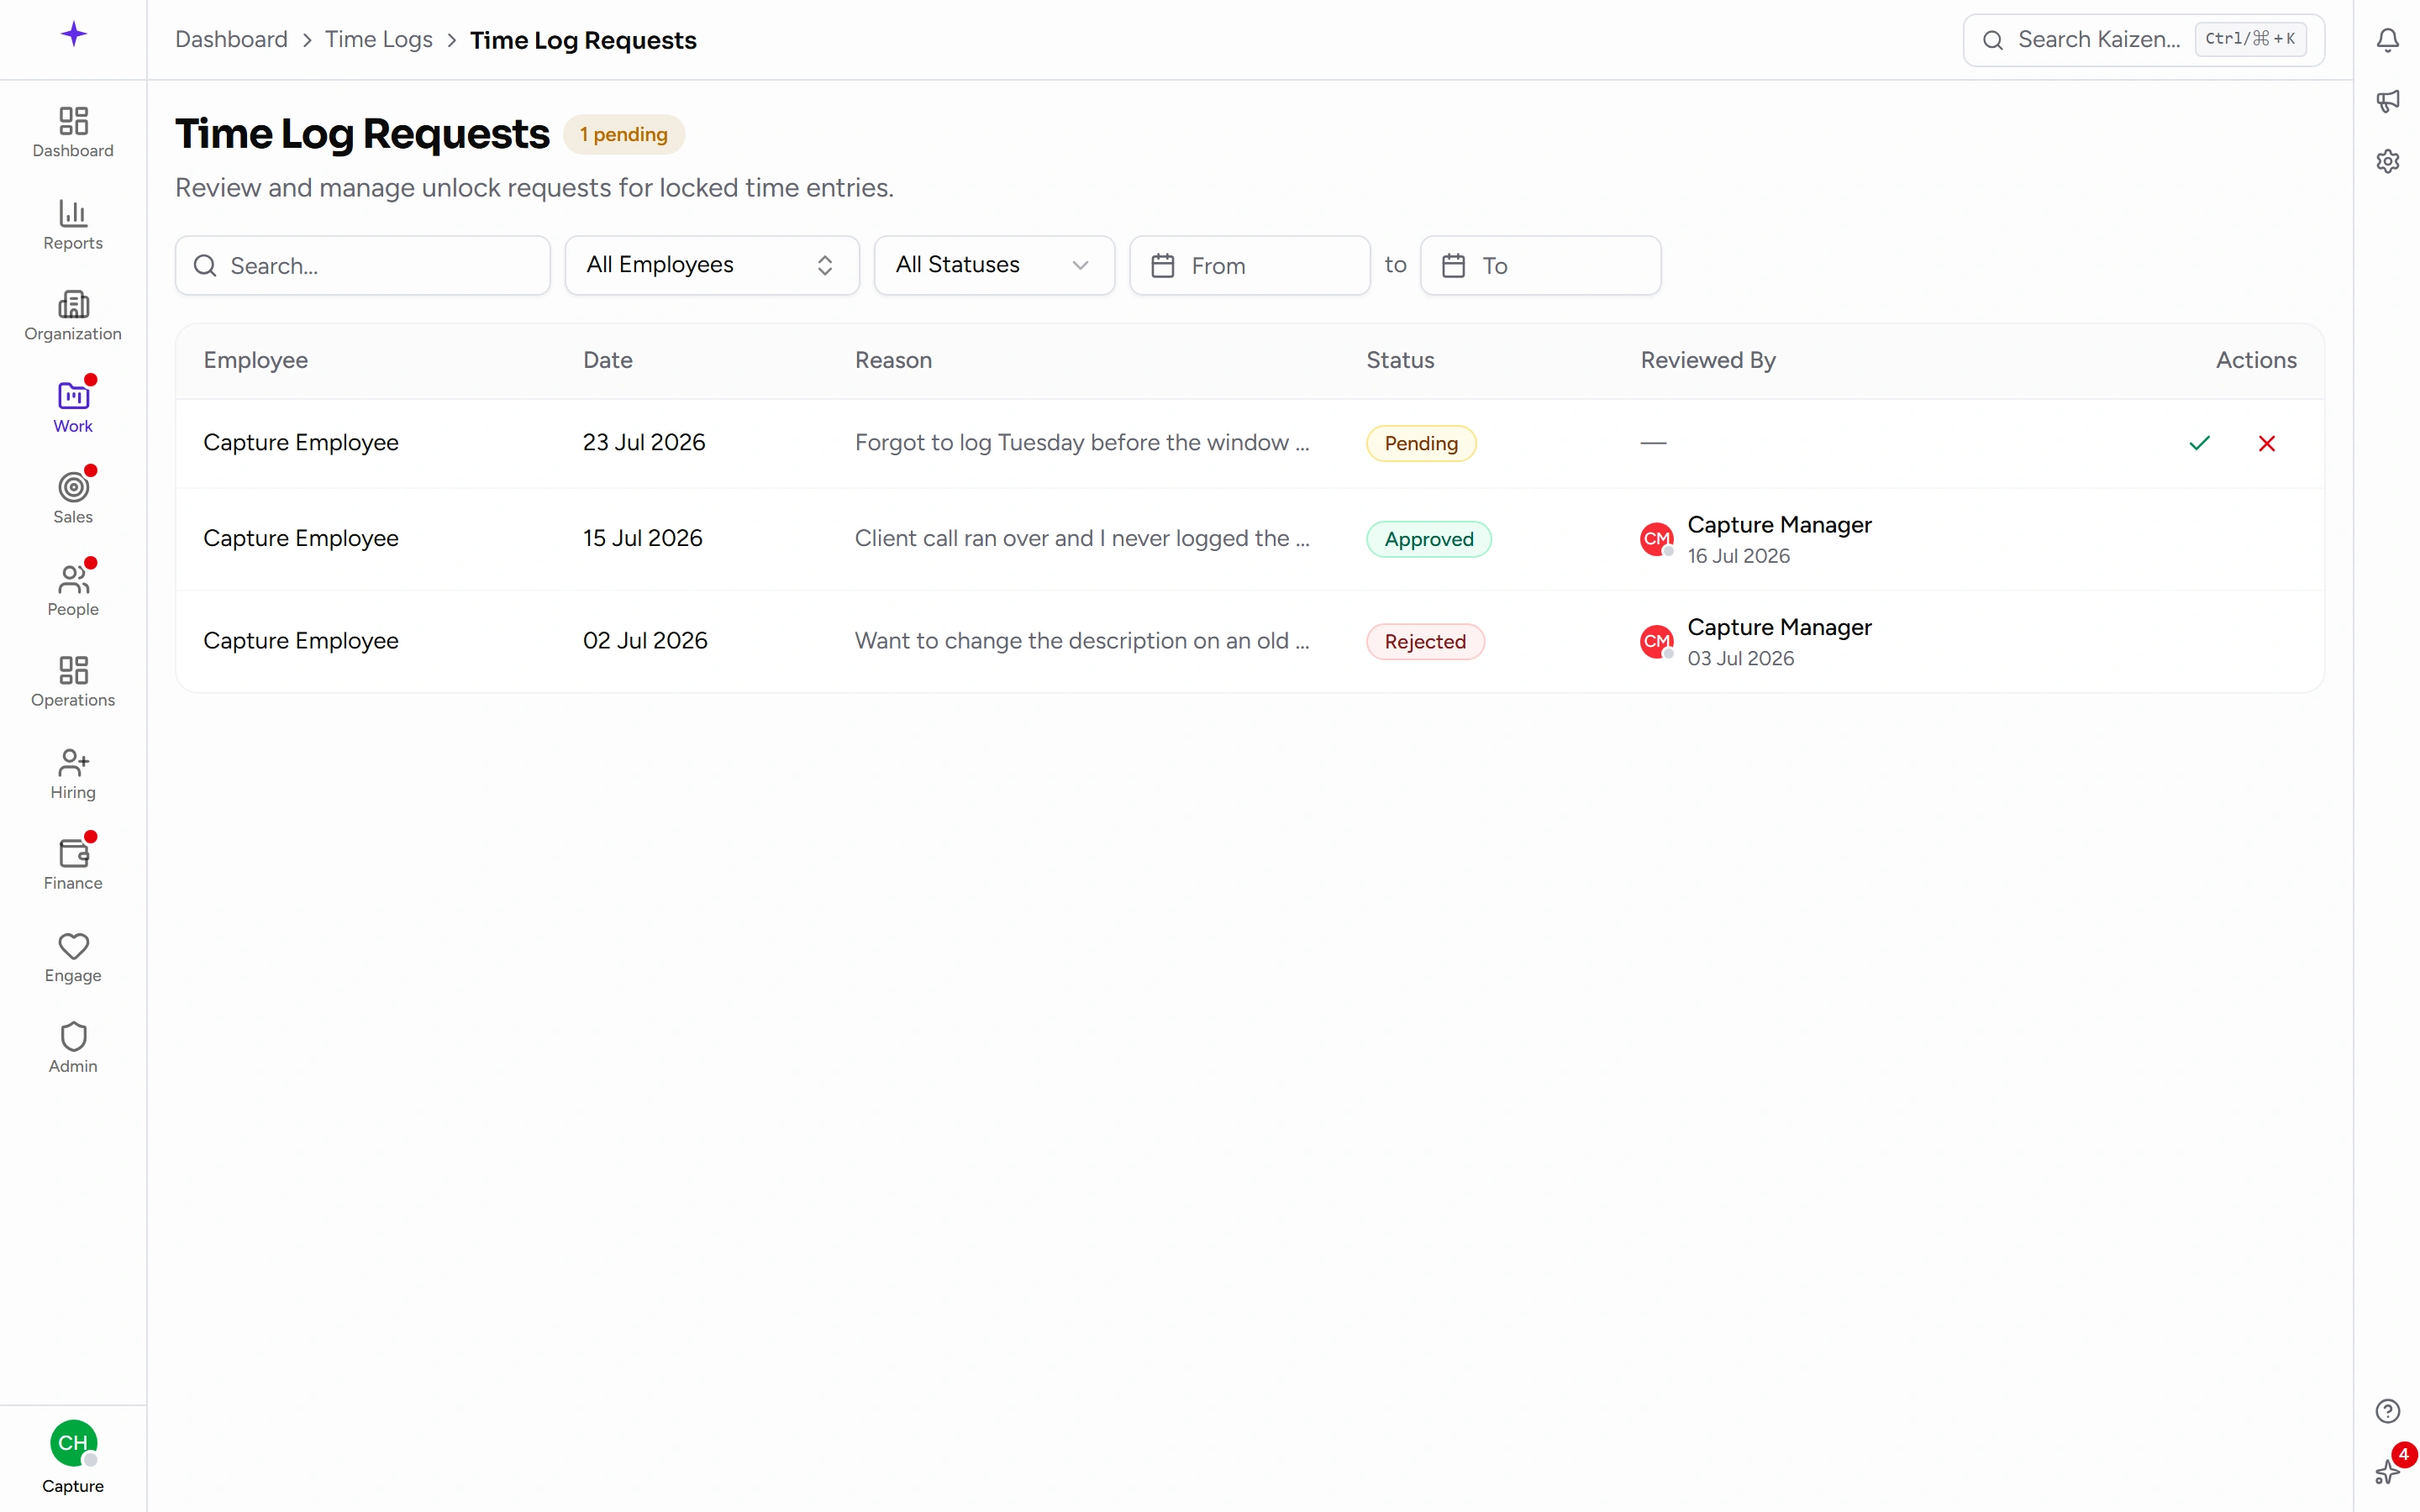This screenshot has width=2420, height=1512.
Task: Click the Rejected status badge
Action: 1425,642
